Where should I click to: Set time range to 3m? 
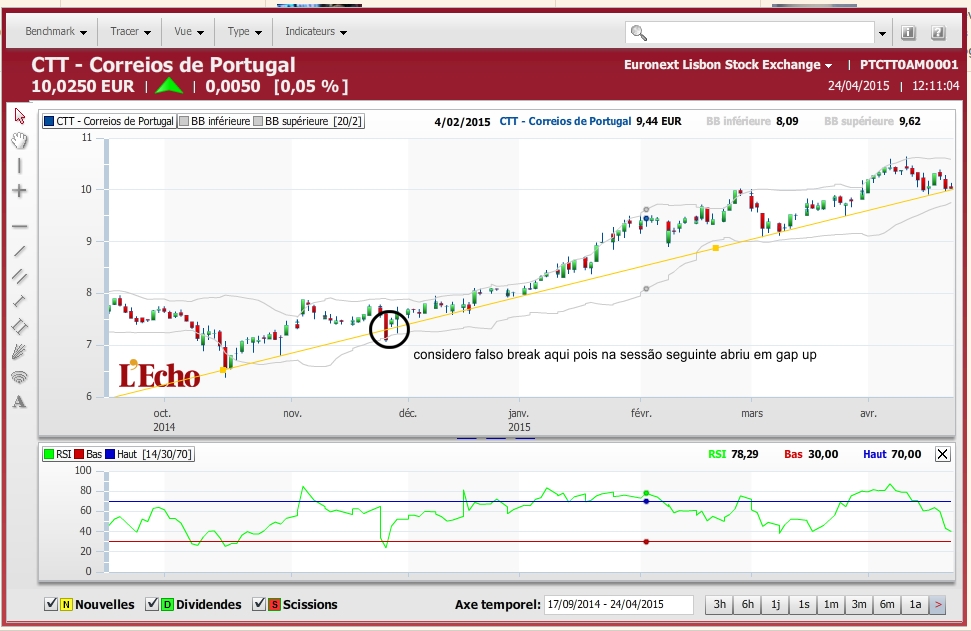859,604
